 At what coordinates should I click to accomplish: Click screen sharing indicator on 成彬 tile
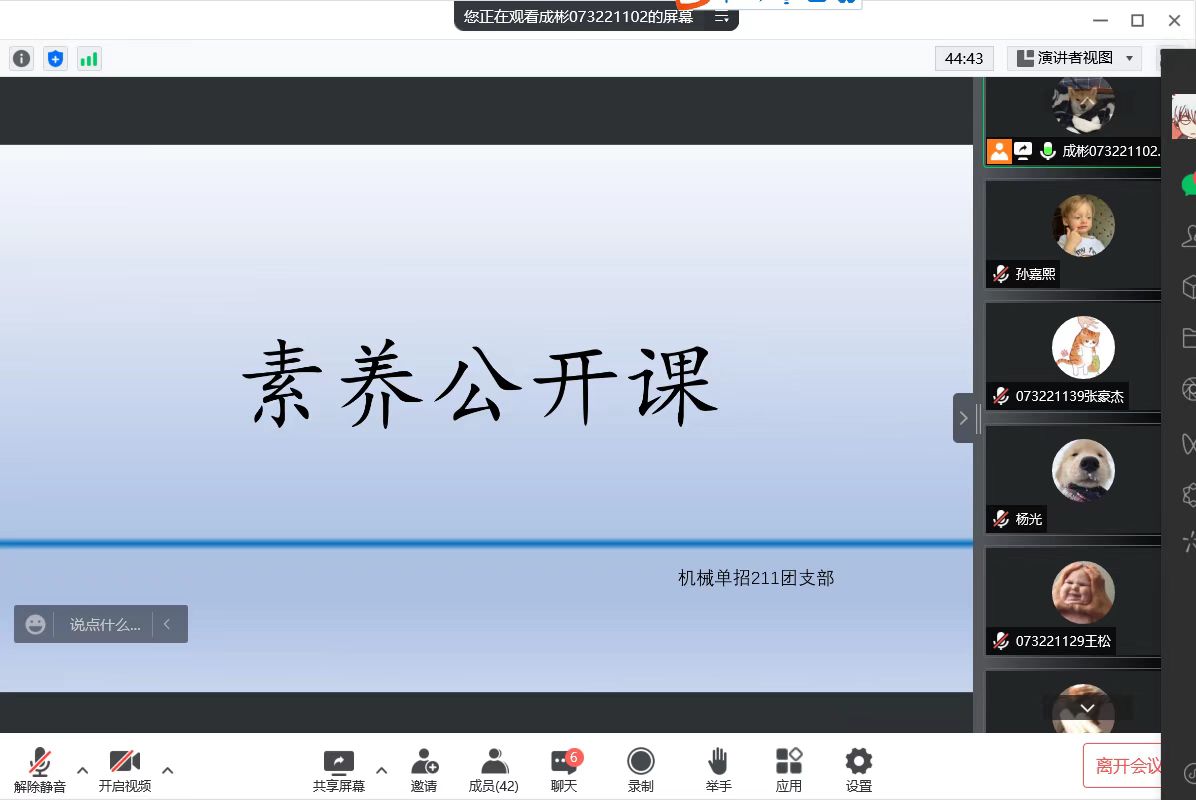(x=1023, y=150)
